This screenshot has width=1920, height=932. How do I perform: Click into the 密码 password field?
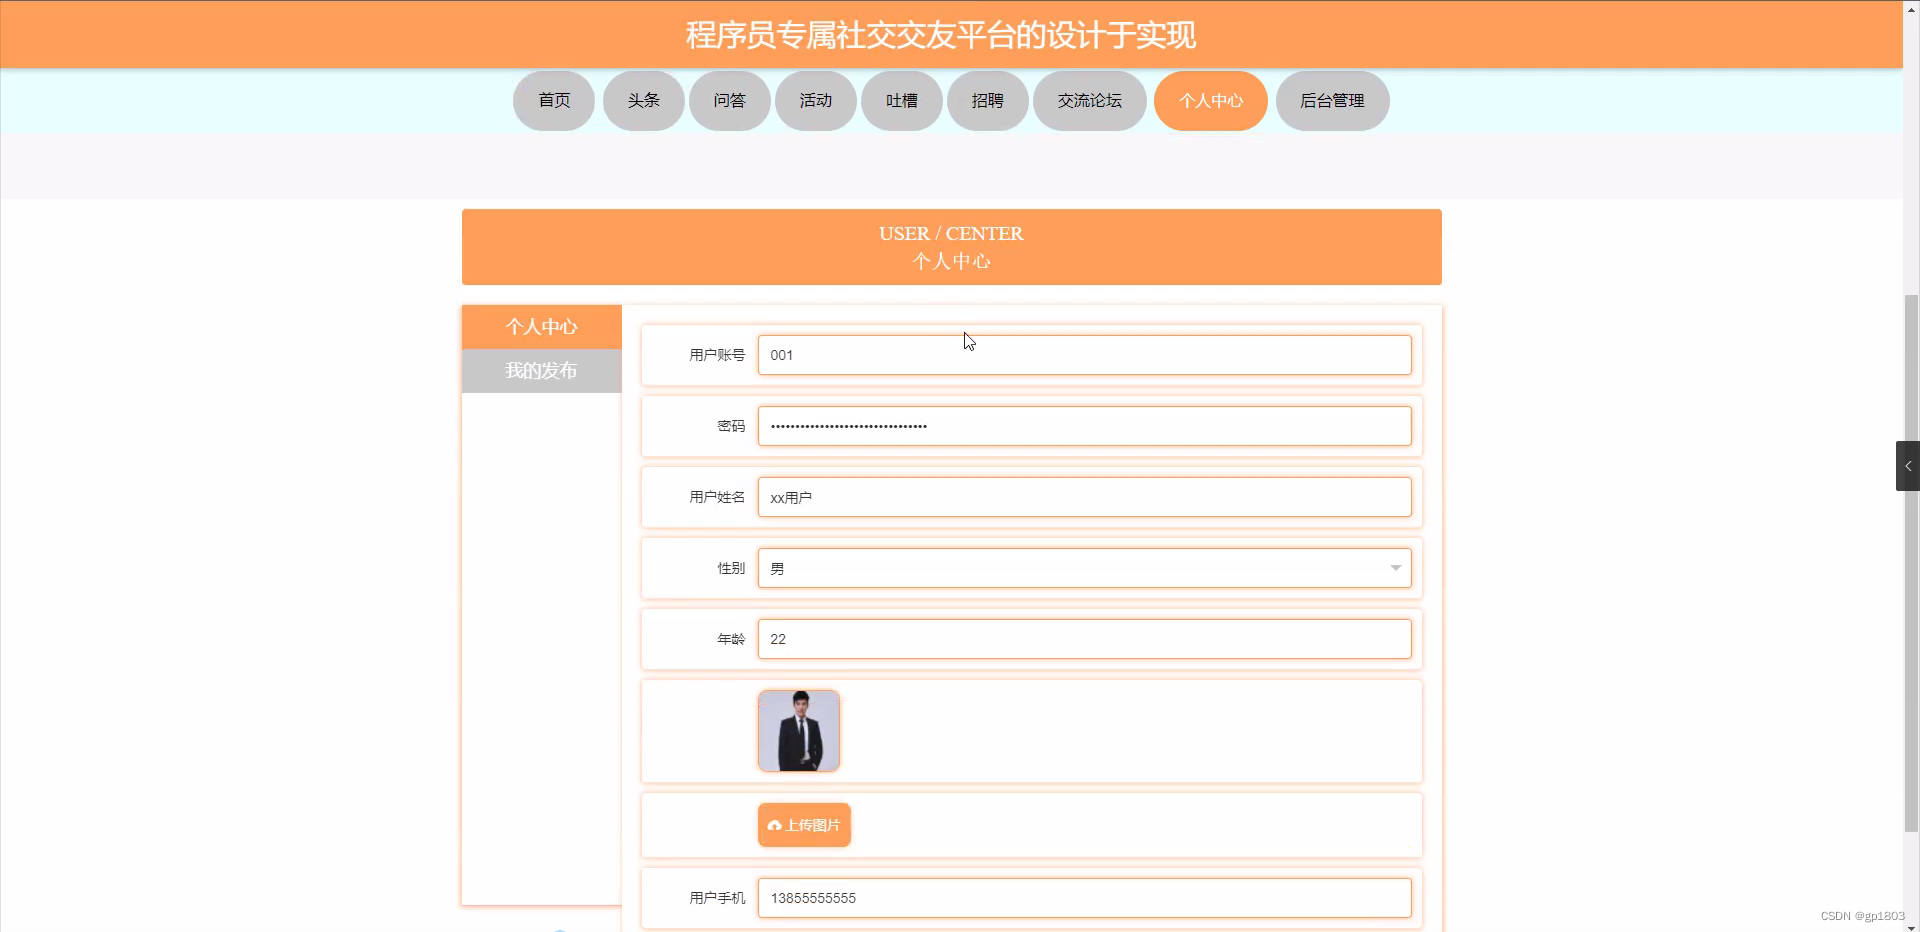point(1085,426)
